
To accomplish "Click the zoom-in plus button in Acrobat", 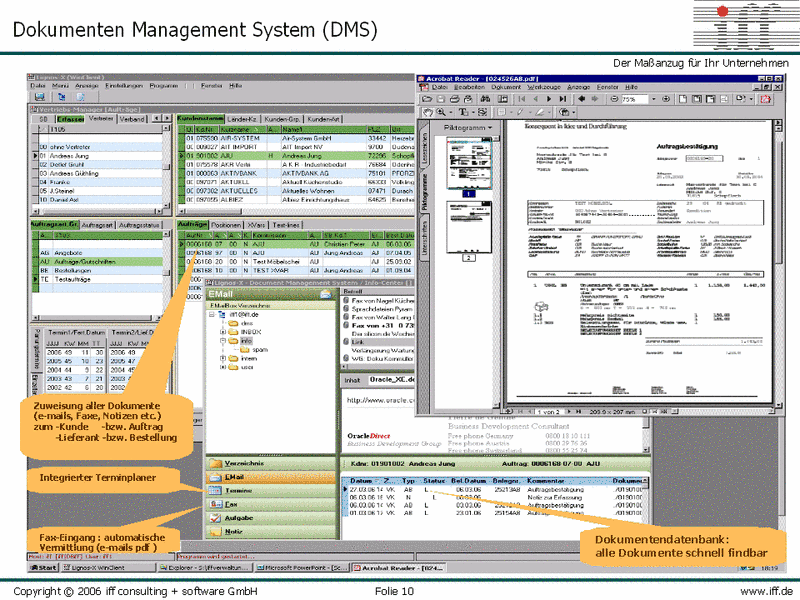I will [666, 99].
